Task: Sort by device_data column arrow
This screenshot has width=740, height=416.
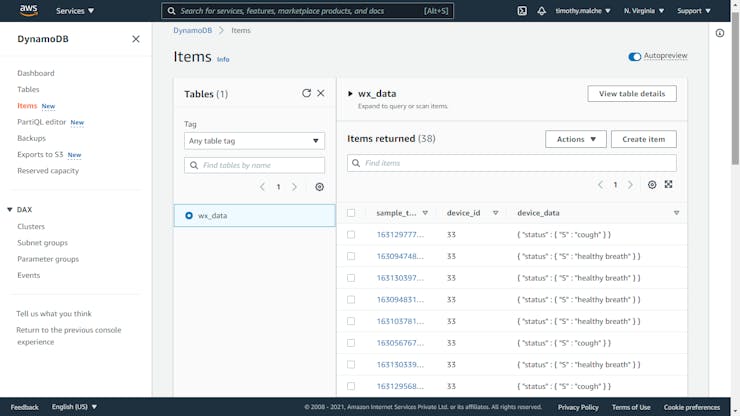Action: click(x=676, y=213)
